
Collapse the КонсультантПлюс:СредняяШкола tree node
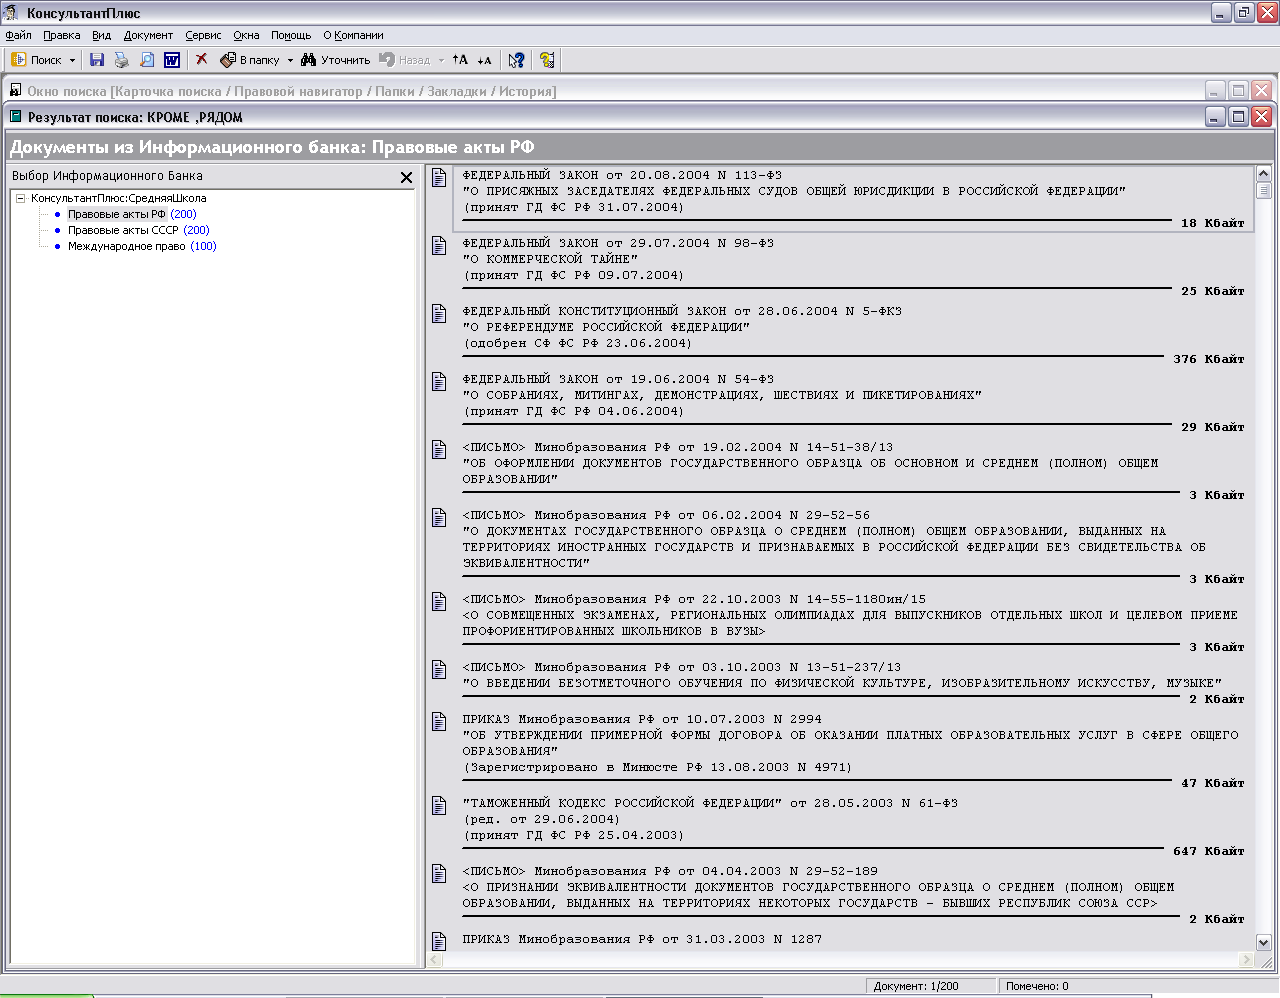click(20, 198)
